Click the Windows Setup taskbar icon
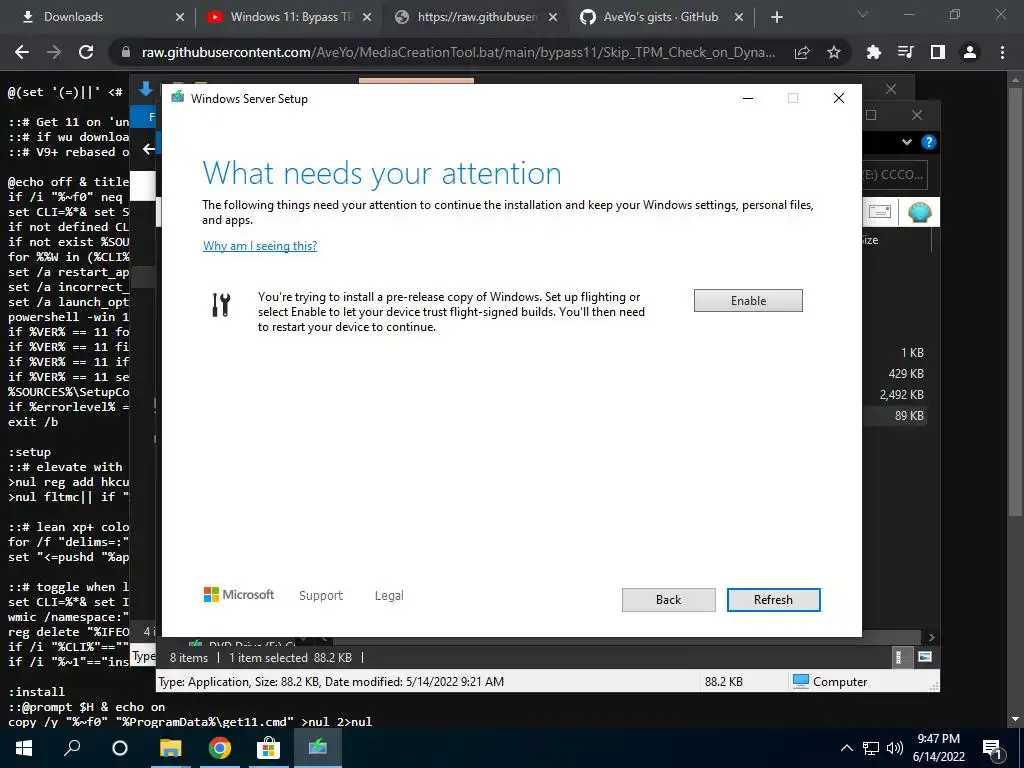Screen dimensions: 1024x768 [318, 748]
